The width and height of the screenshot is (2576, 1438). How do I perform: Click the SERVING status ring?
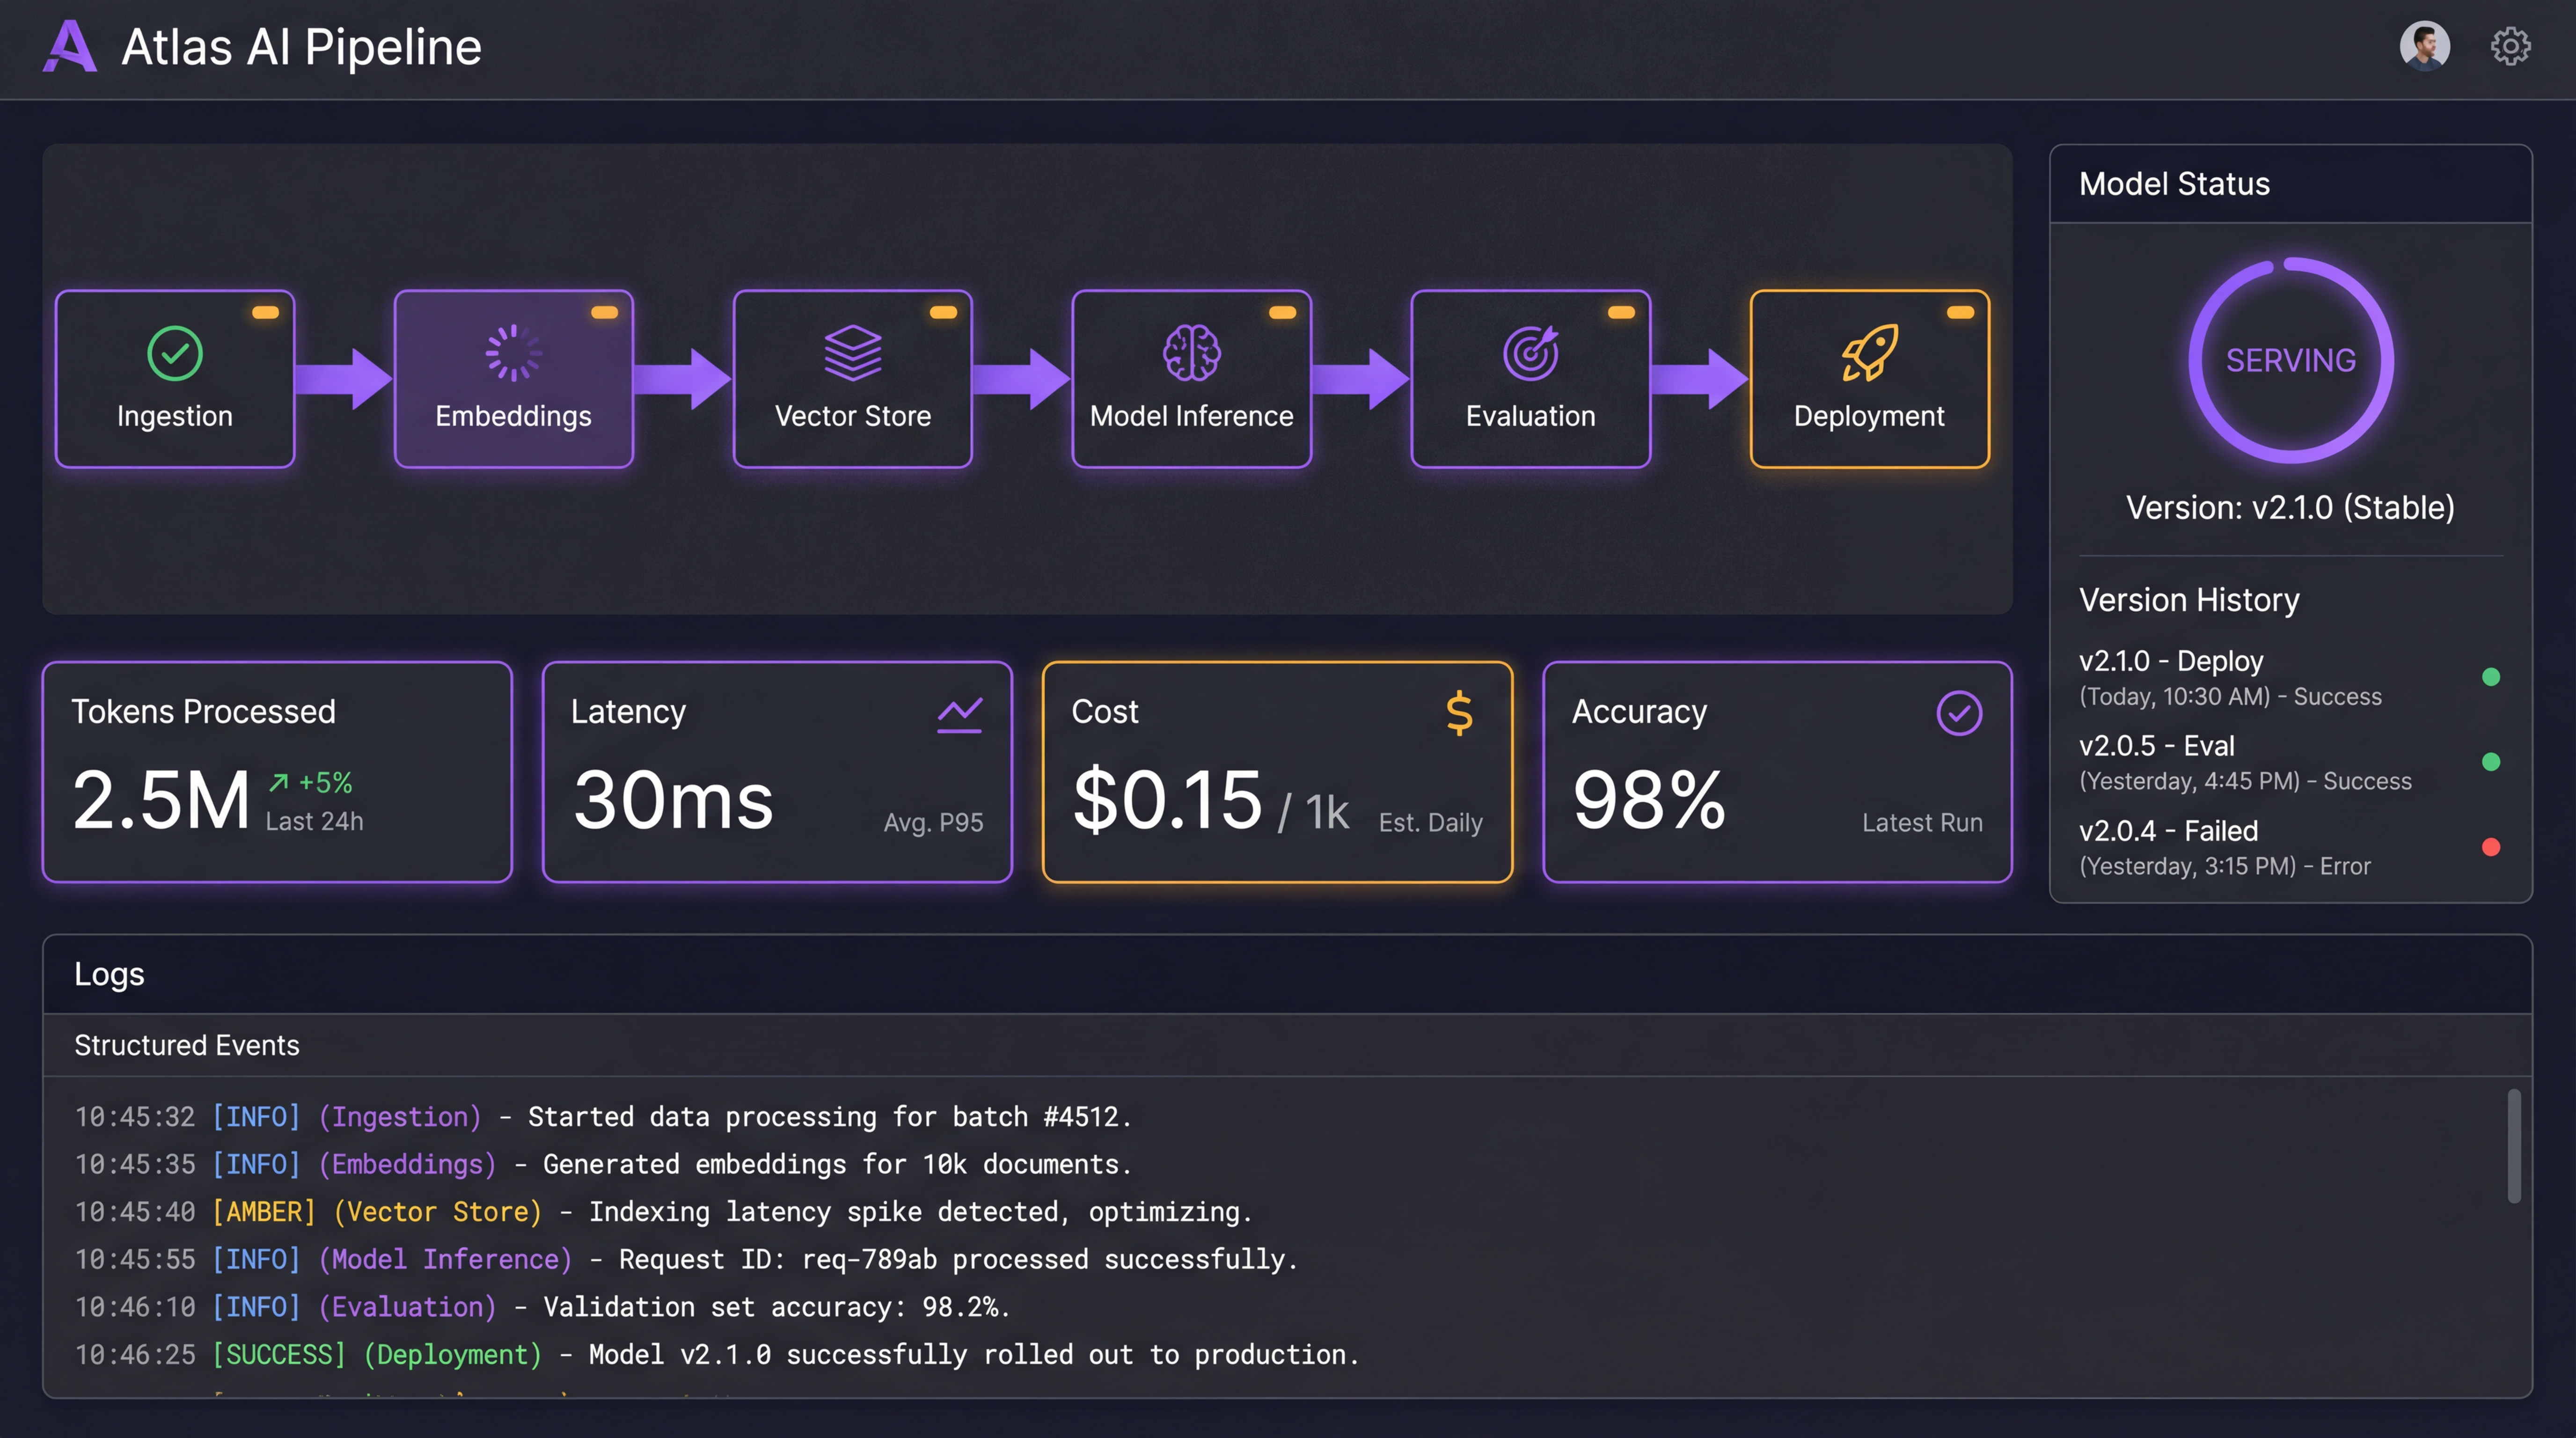[x=2290, y=360]
